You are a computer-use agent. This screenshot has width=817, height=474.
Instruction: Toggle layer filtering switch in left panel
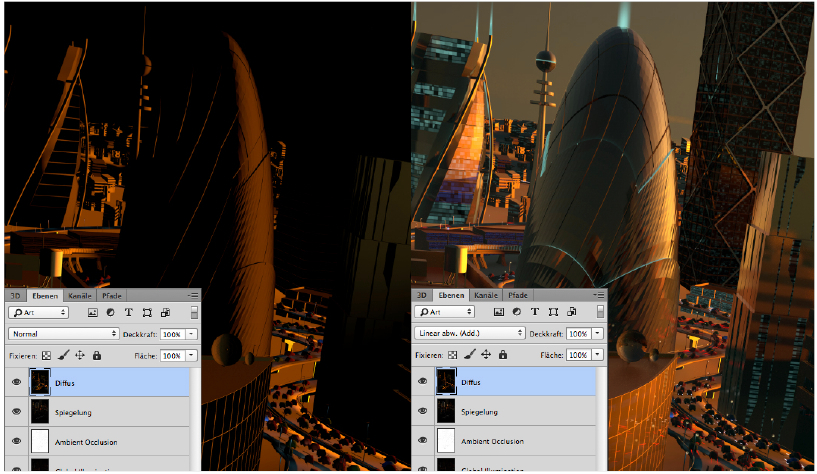click(x=194, y=313)
